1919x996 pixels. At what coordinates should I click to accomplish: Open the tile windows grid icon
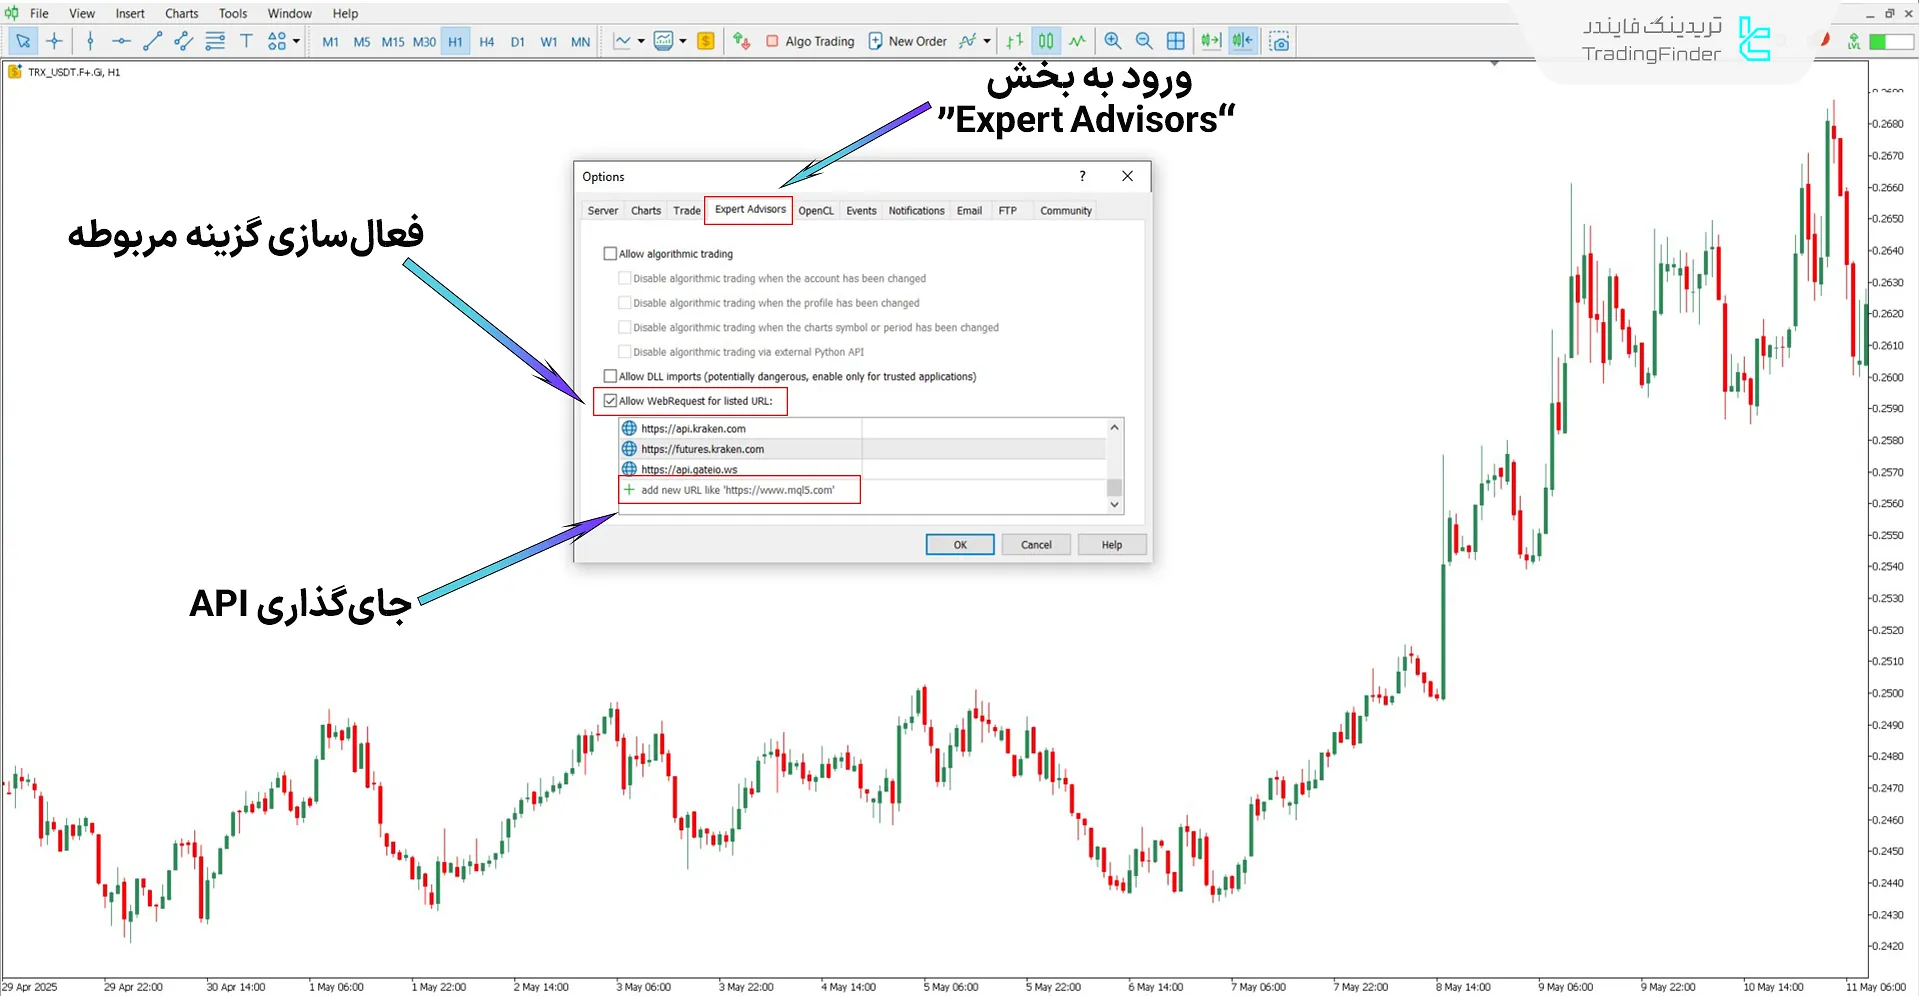click(1176, 41)
